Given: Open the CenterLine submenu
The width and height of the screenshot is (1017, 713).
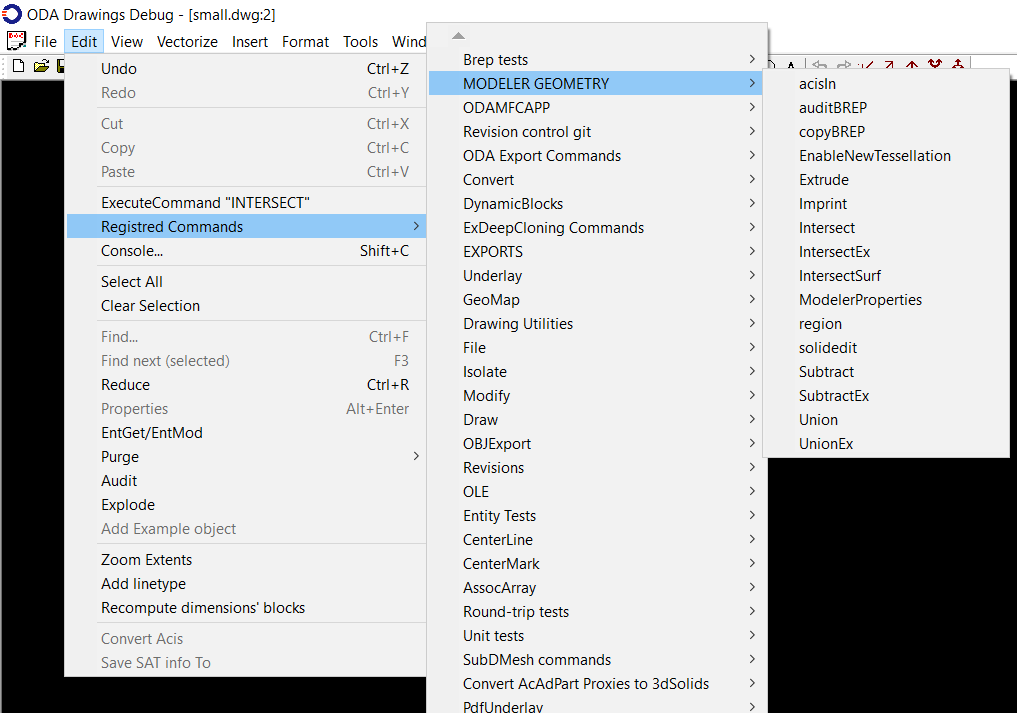Looking at the screenshot, I should click(597, 540).
